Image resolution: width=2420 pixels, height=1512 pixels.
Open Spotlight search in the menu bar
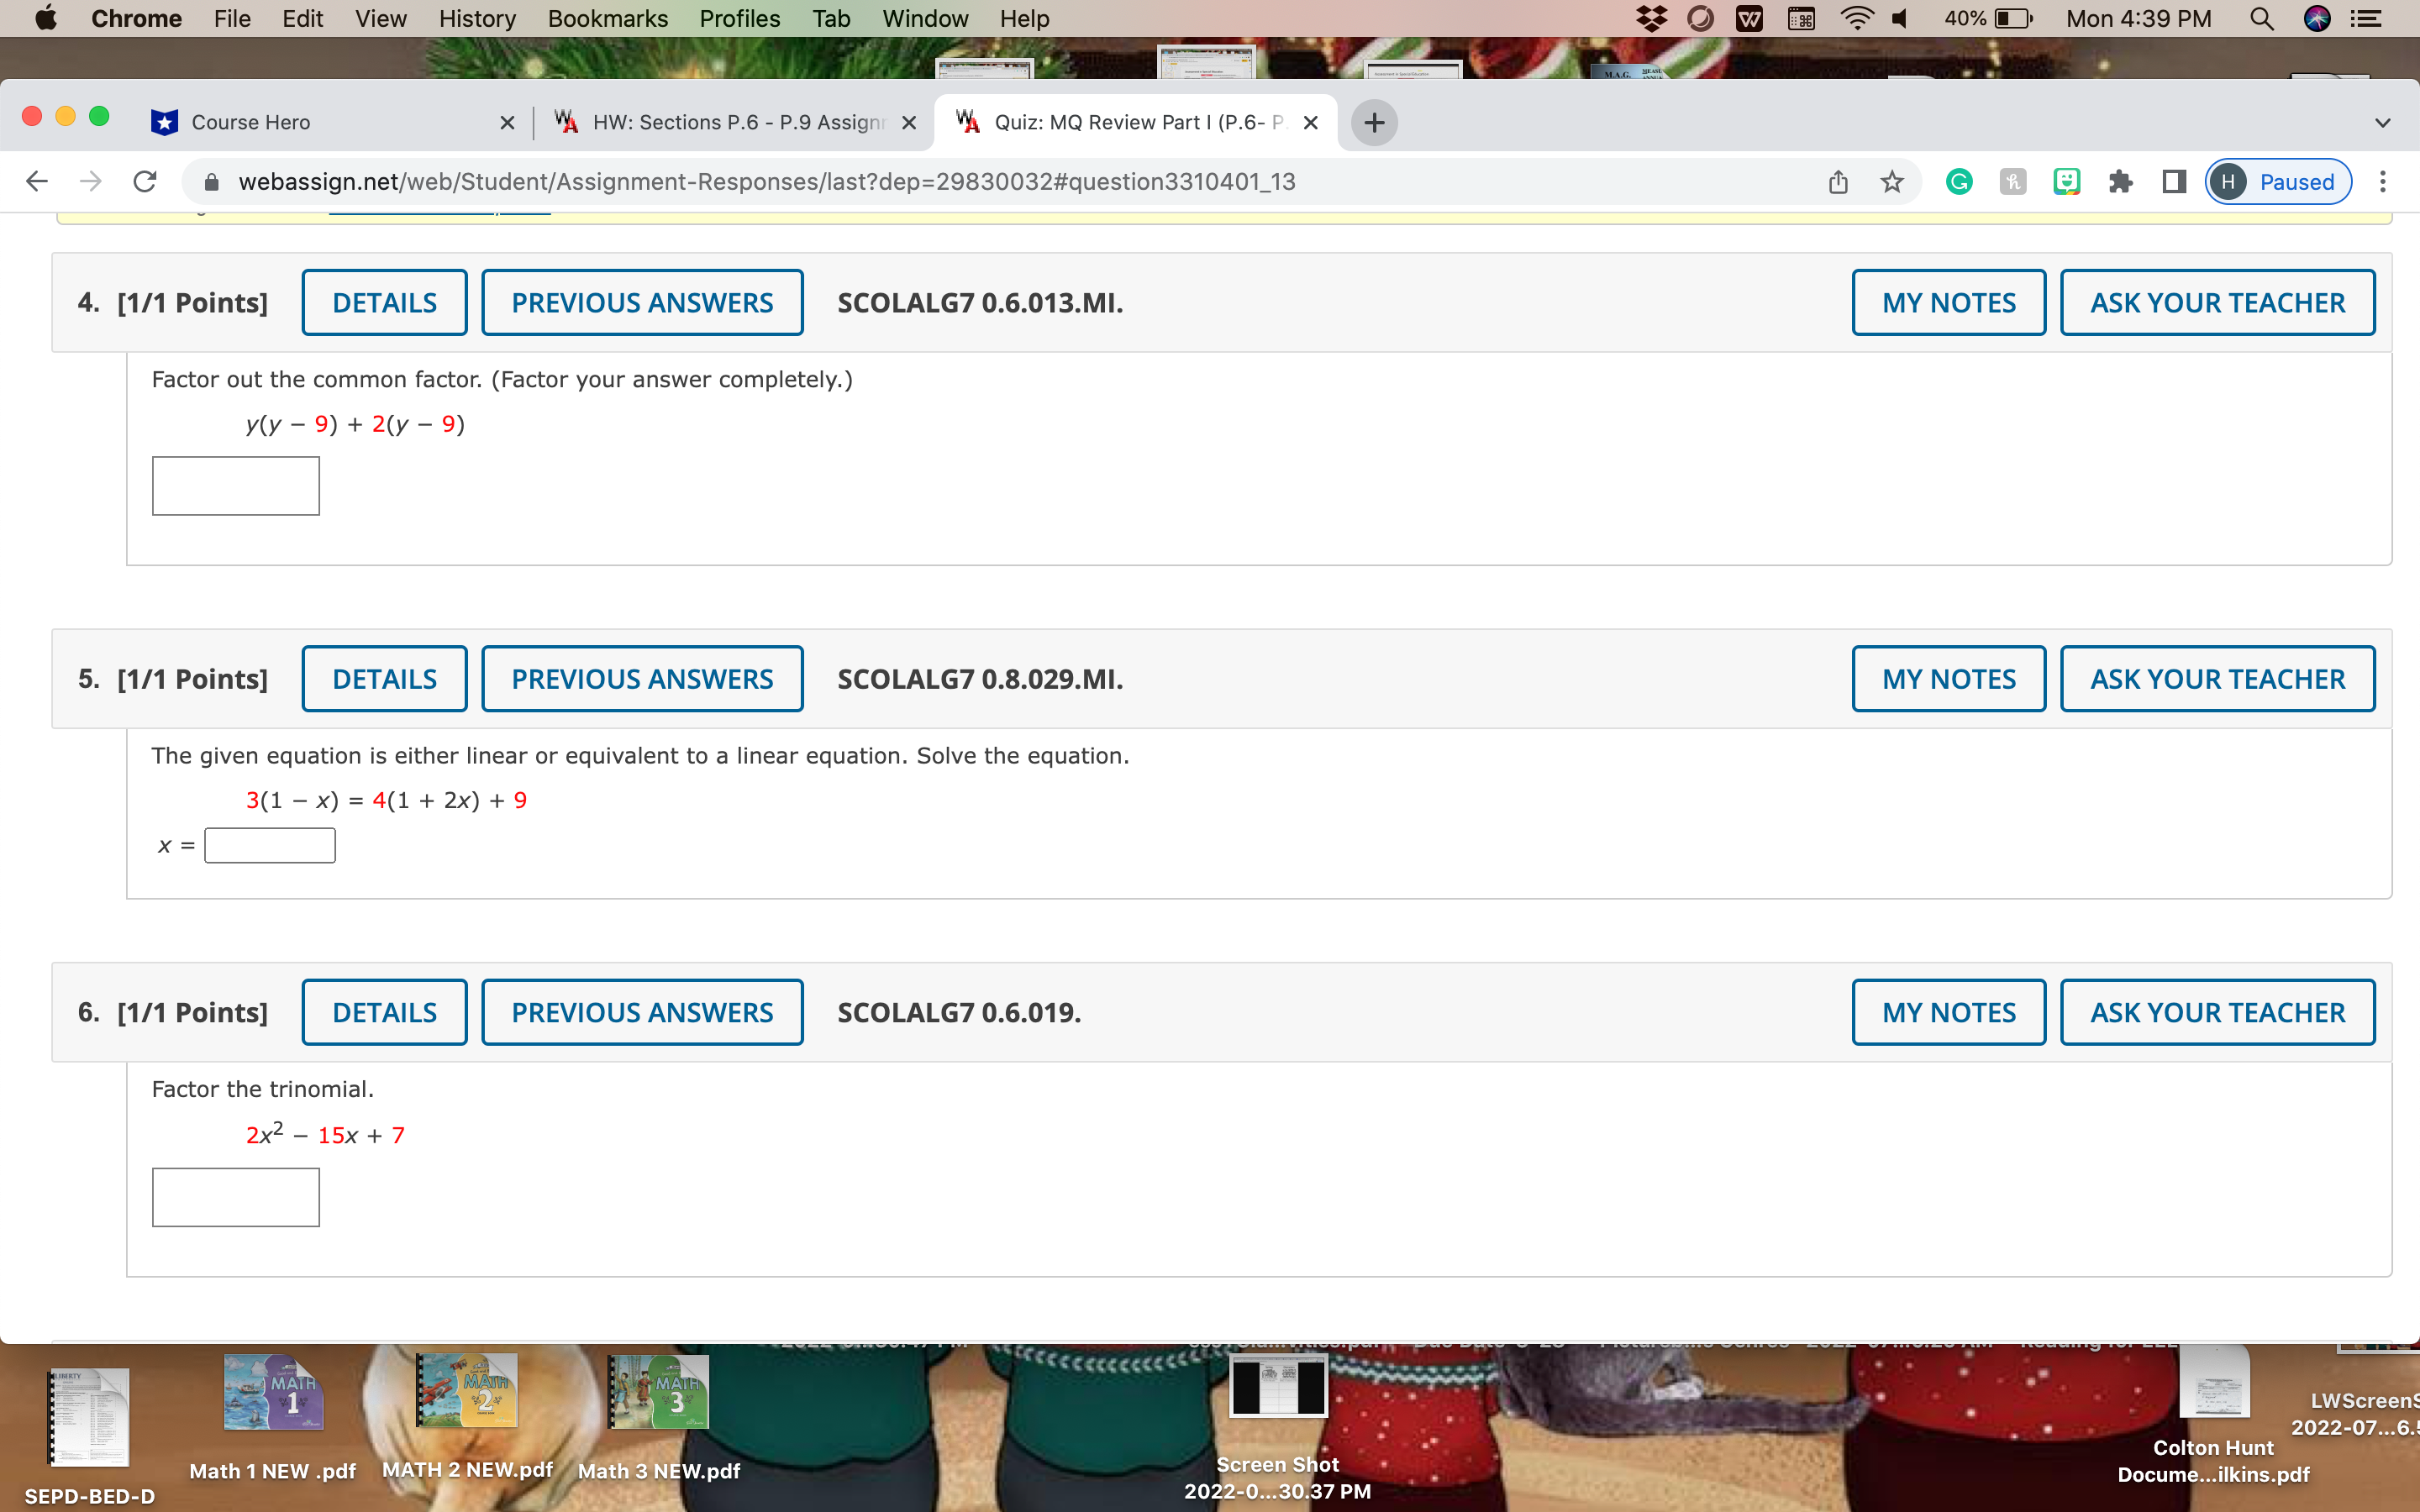tap(2262, 18)
